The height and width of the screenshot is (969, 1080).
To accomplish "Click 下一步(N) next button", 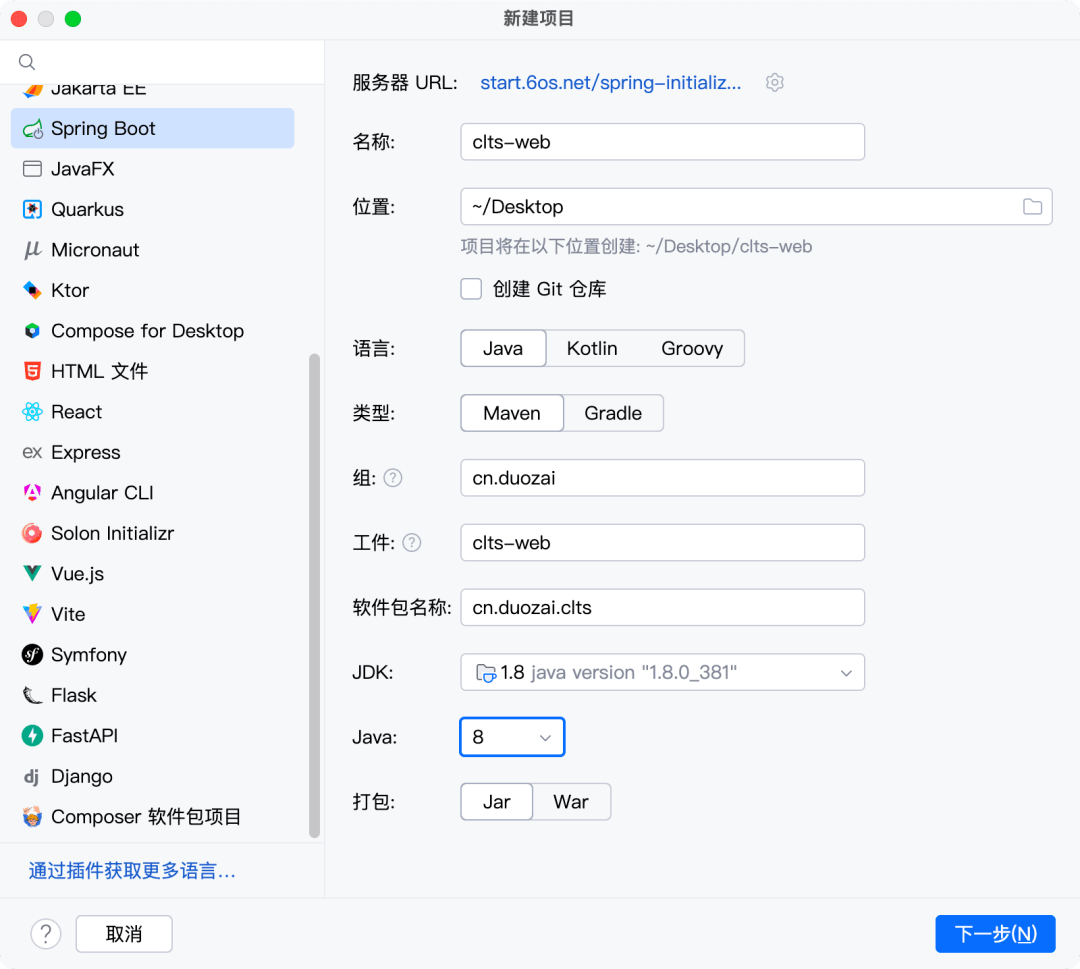I will click(995, 934).
